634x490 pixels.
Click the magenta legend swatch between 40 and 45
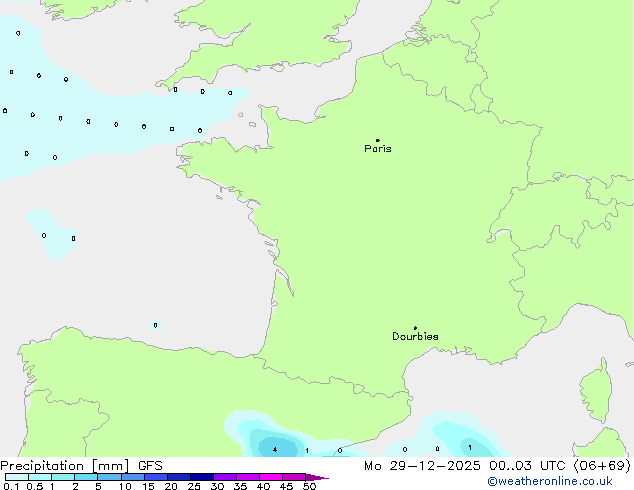click(x=271, y=477)
